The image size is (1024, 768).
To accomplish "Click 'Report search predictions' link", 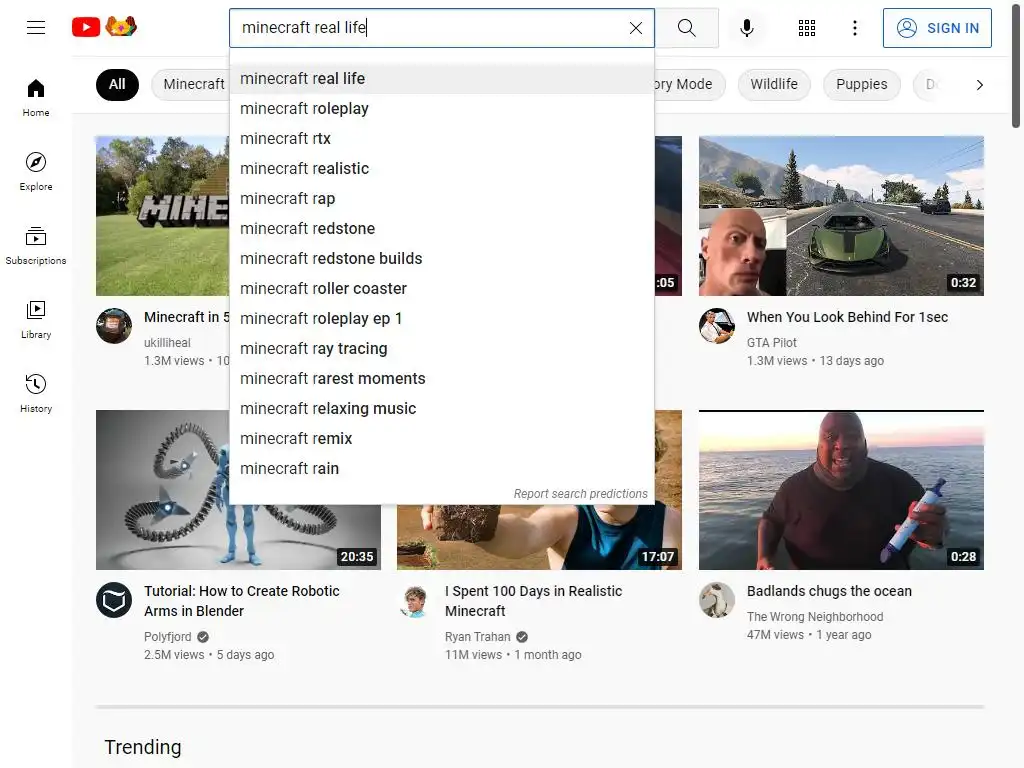I will 581,494.
